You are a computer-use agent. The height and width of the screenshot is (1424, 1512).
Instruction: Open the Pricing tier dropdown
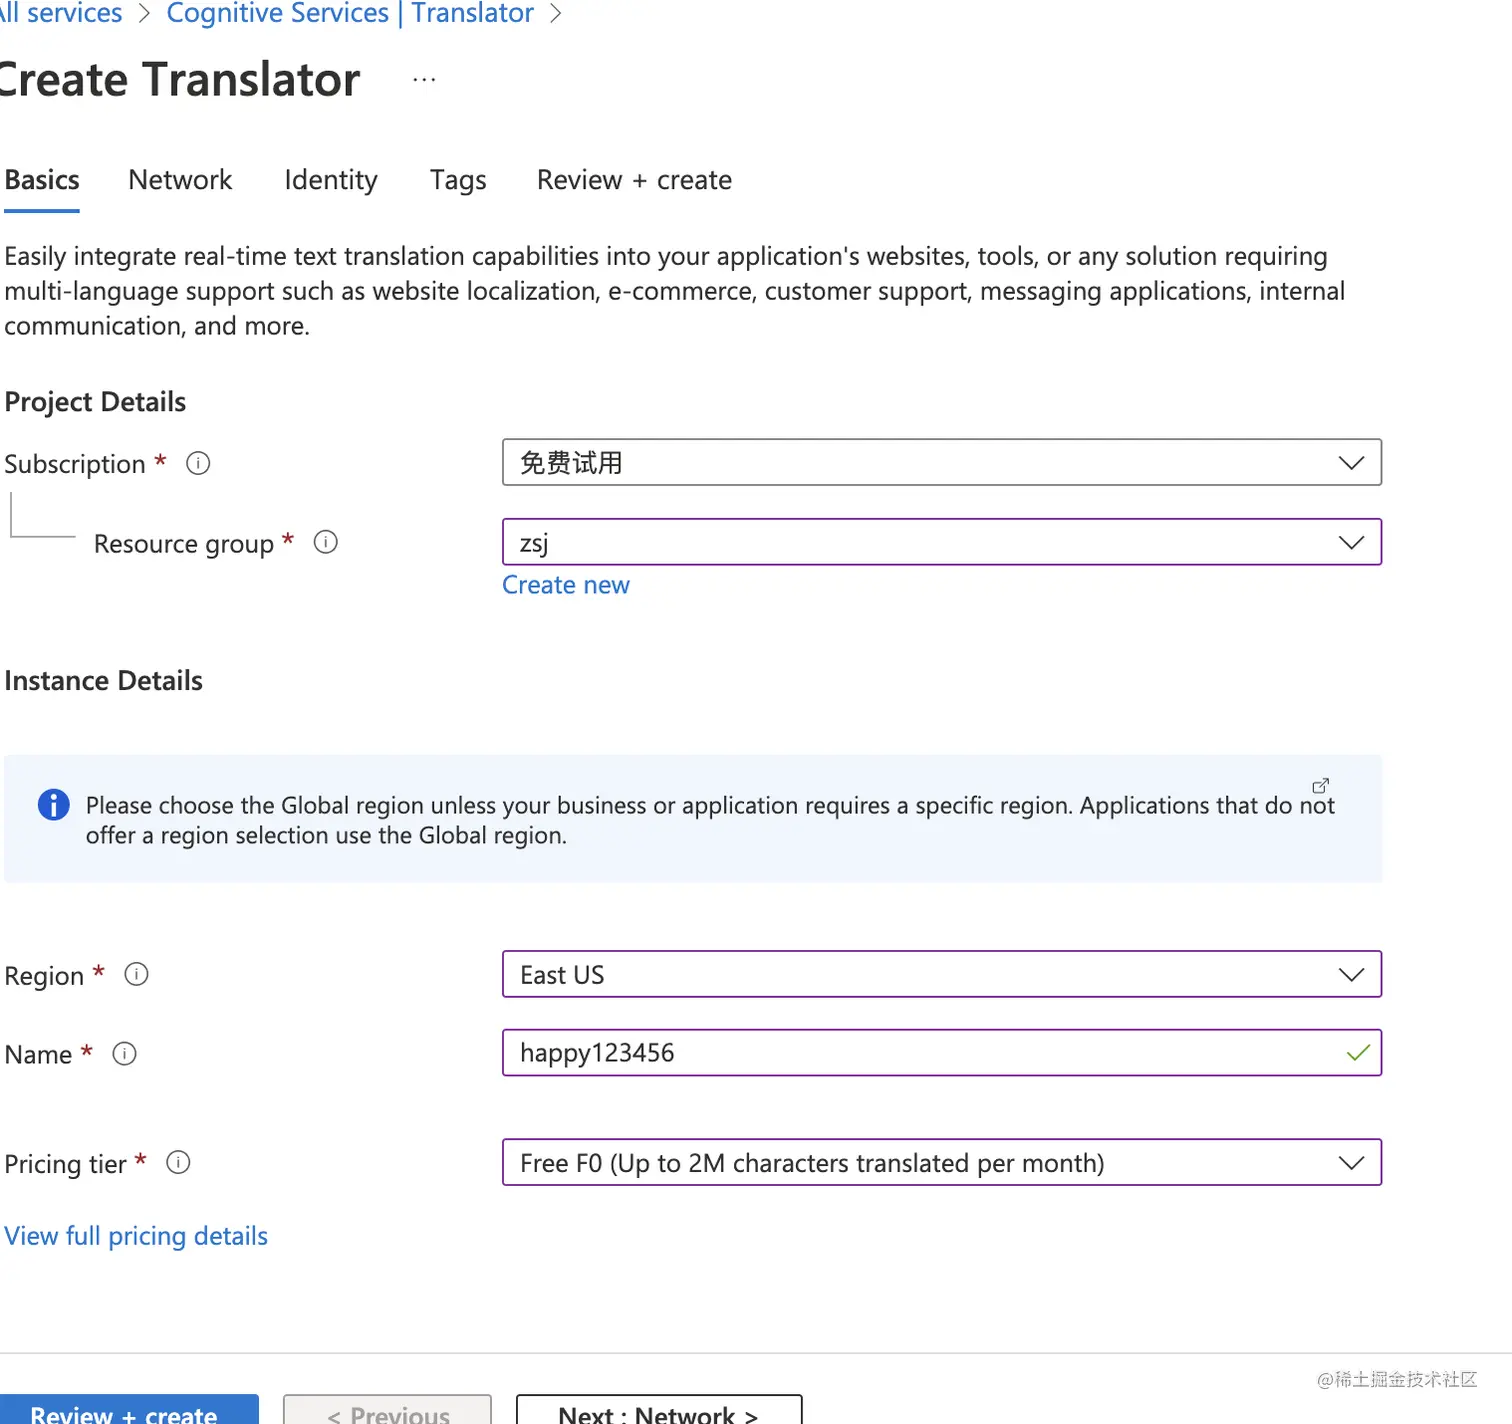click(x=942, y=1162)
